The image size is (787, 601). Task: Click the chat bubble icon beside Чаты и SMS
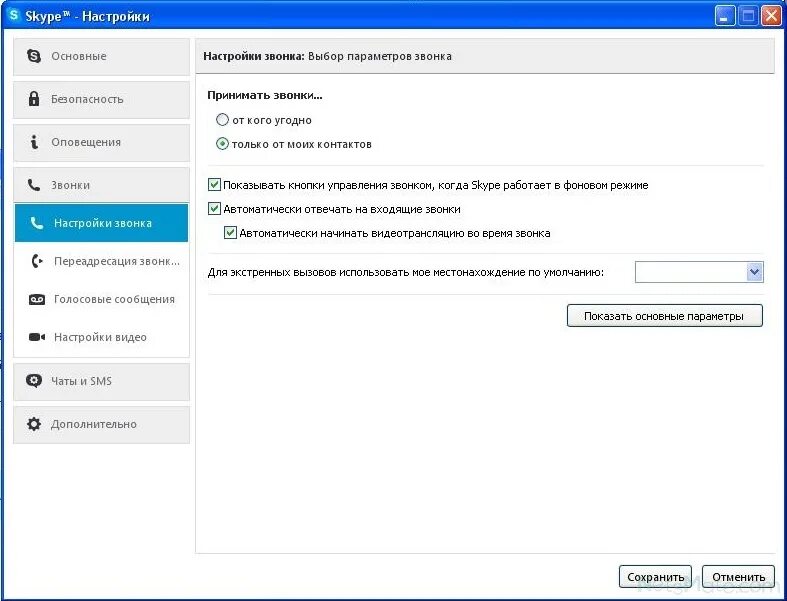click(x=34, y=381)
